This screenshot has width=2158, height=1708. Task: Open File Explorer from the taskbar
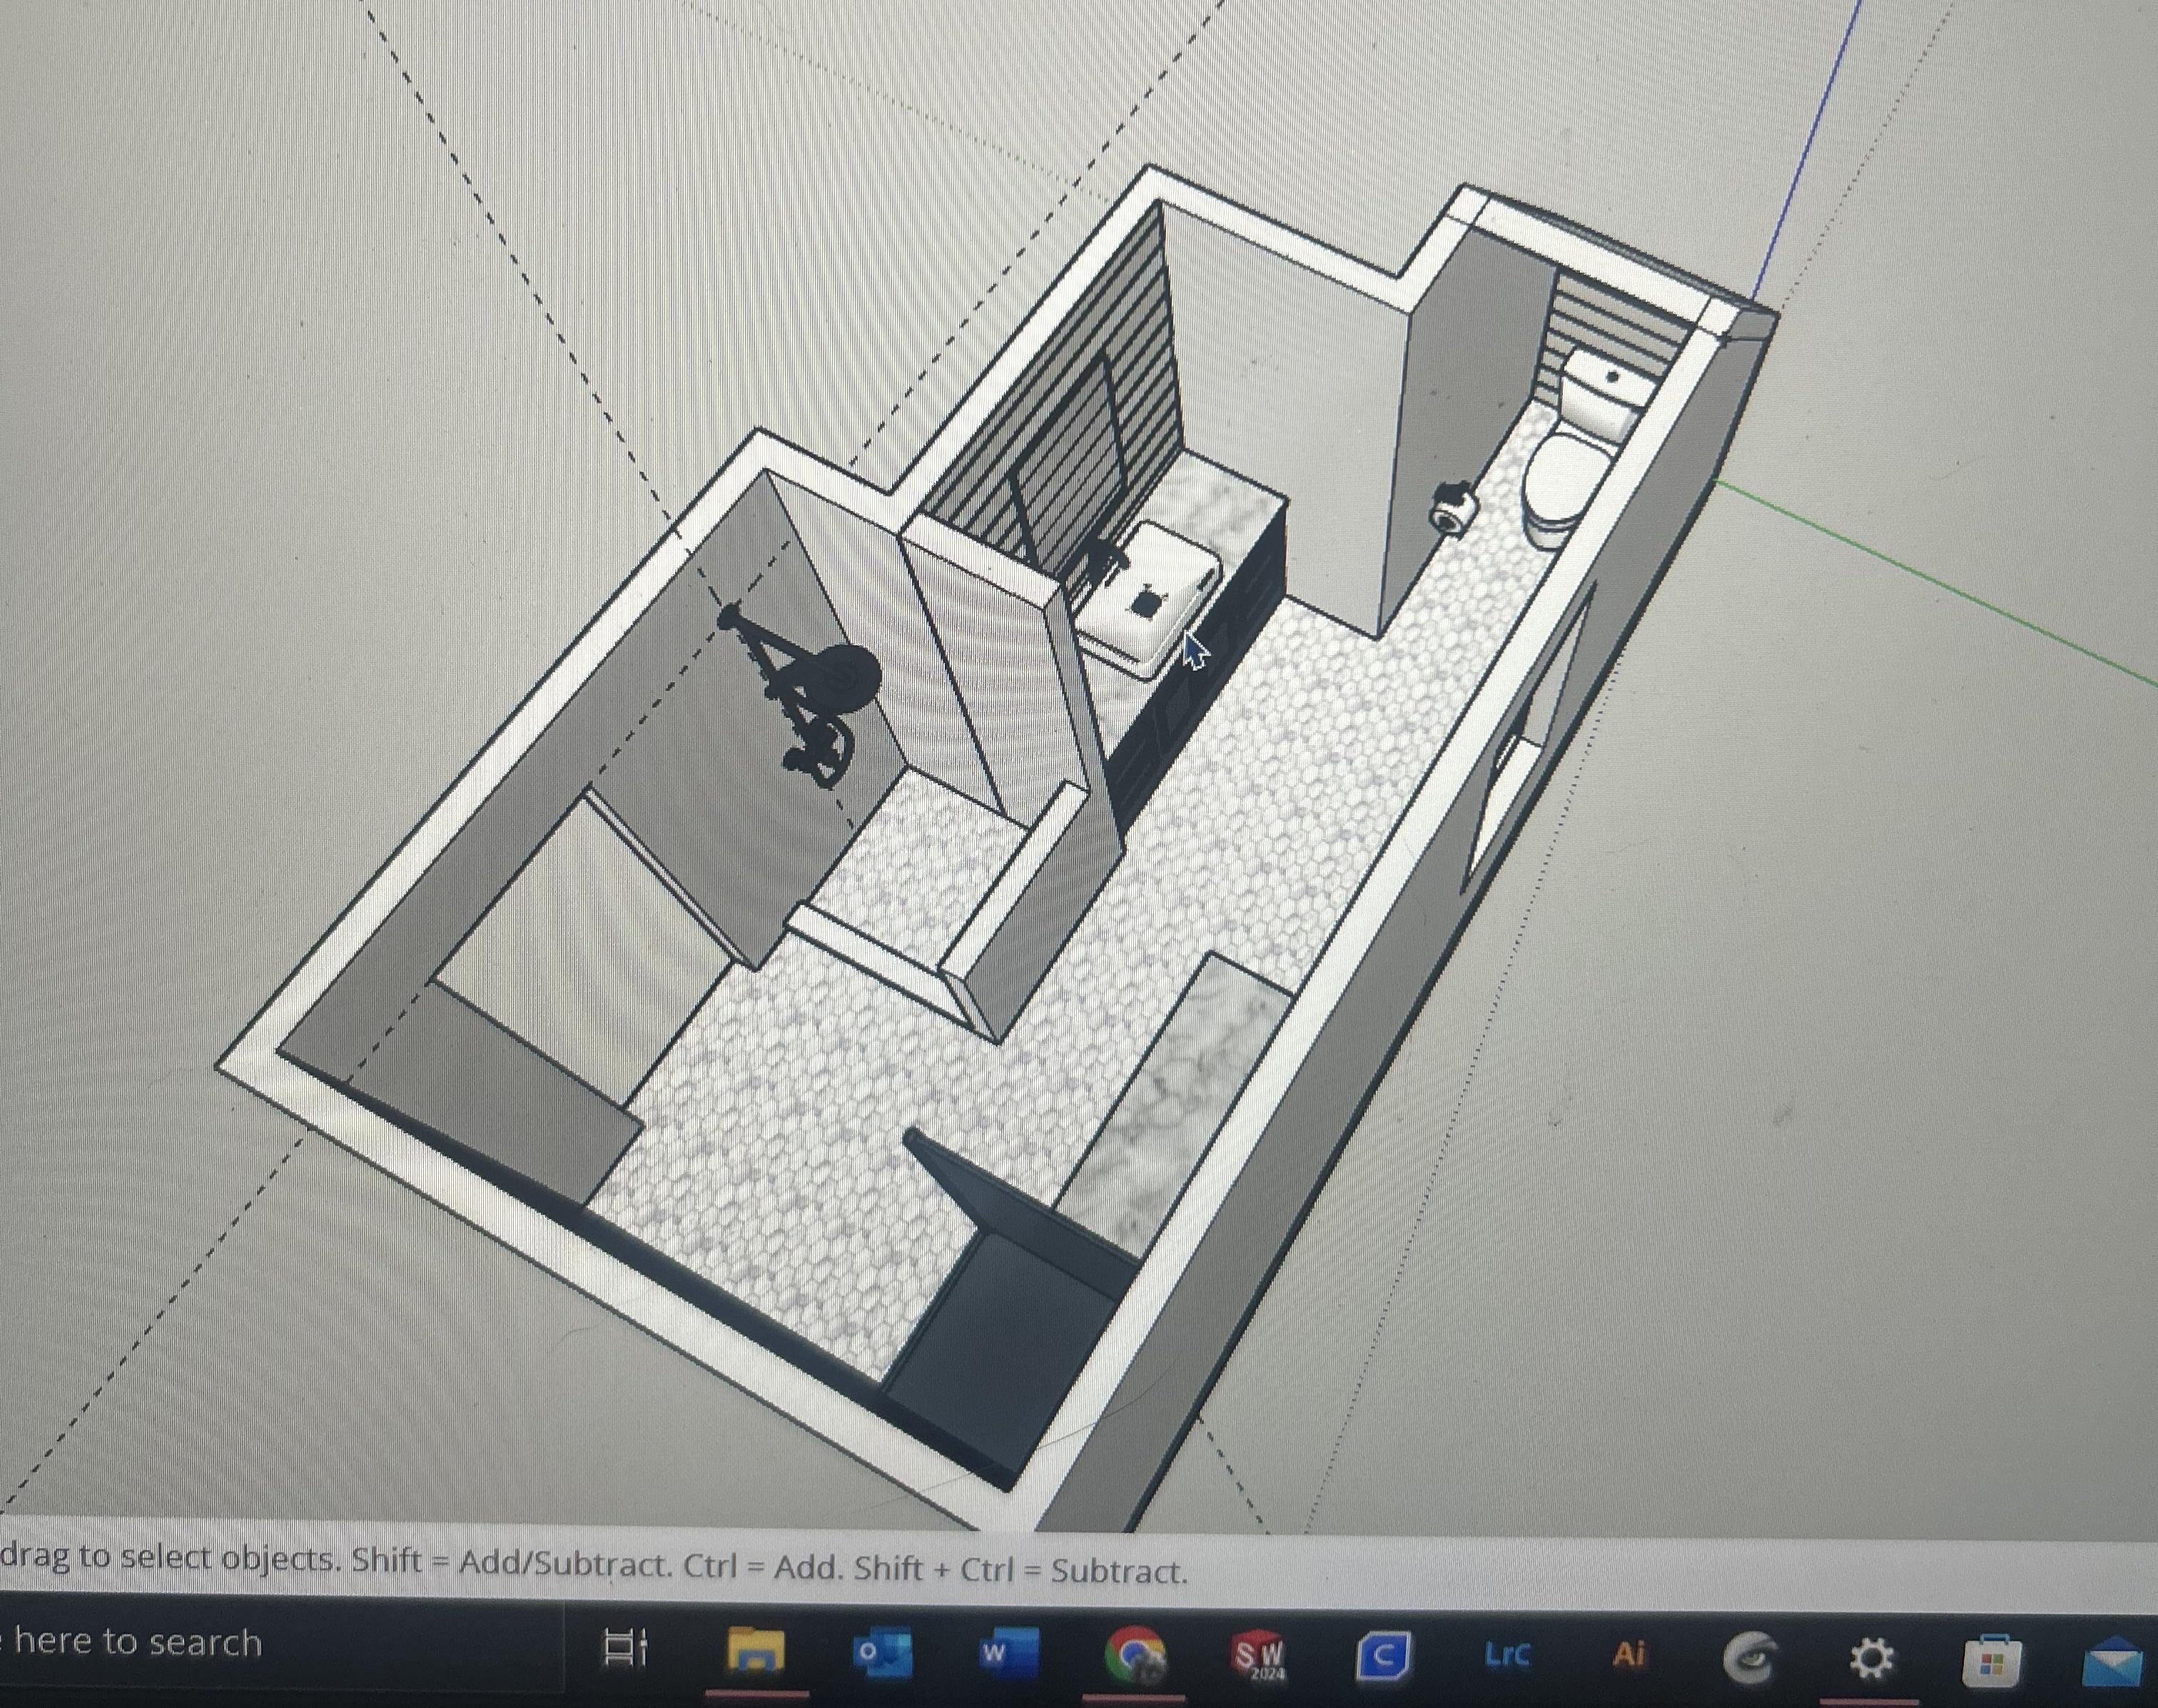coord(756,1651)
